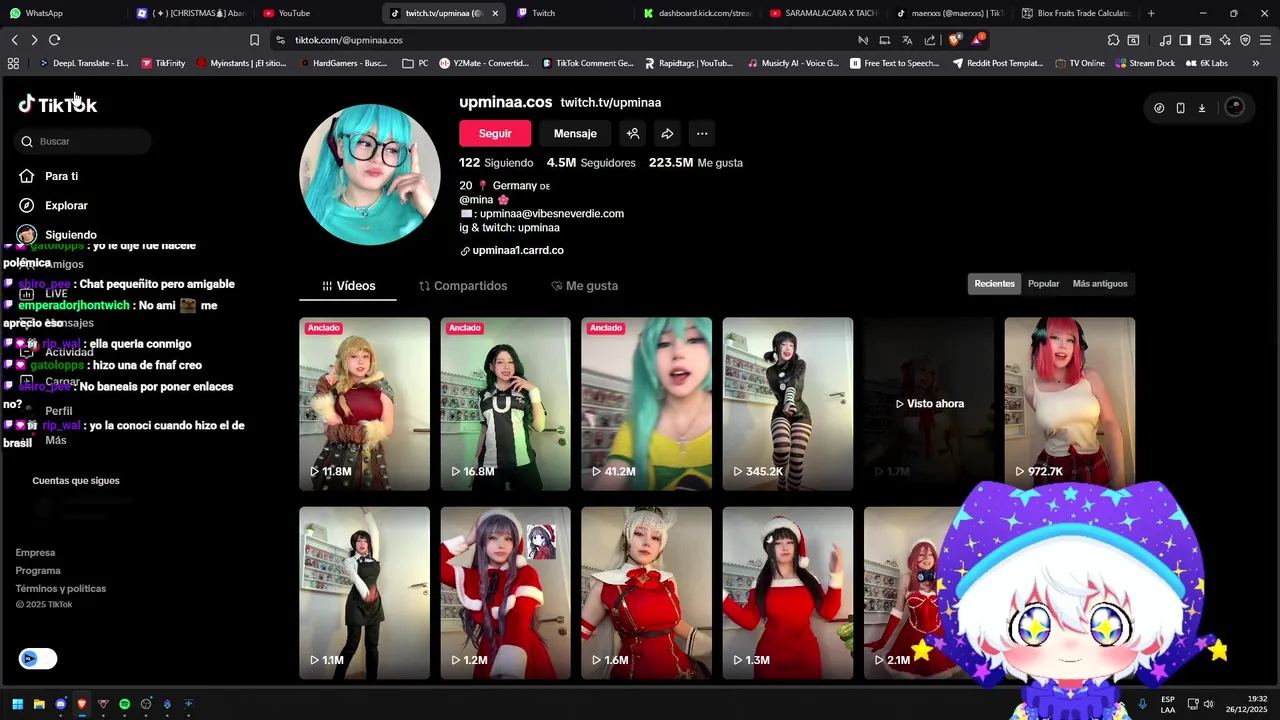Click in the Buscar search field

[83, 141]
